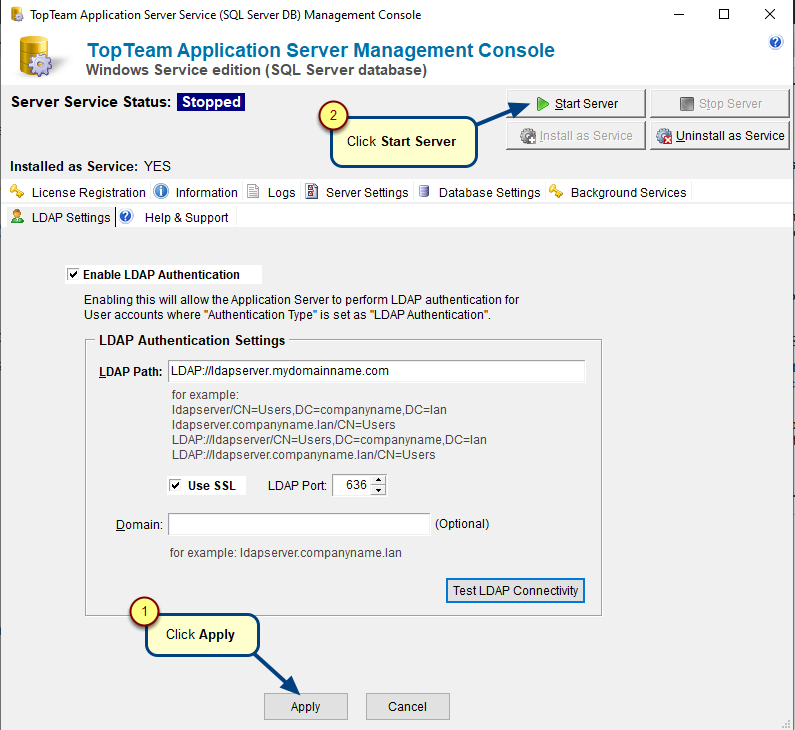Uncheck Enable LDAP Authentication checkbox
Image resolution: width=795 pixels, height=730 pixels.
point(74,274)
